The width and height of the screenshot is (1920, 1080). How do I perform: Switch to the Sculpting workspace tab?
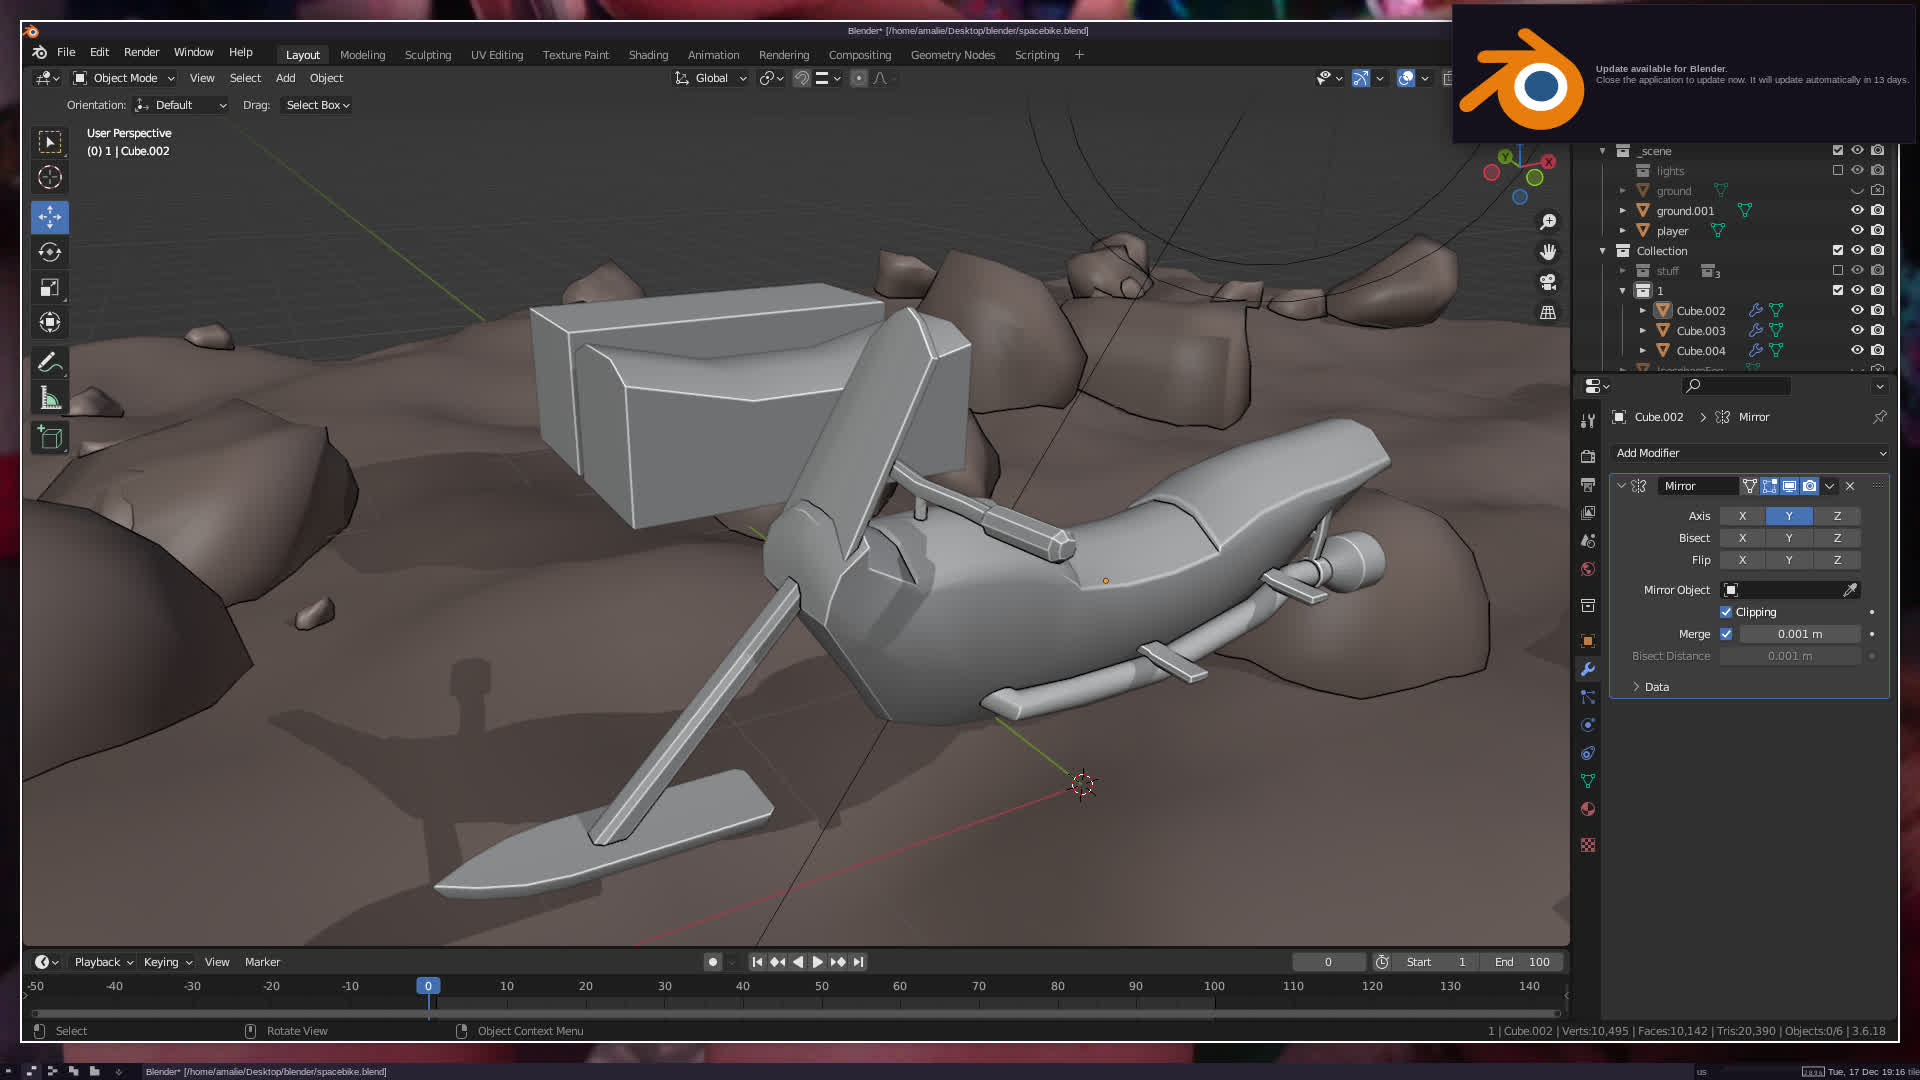tap(427, 55)
